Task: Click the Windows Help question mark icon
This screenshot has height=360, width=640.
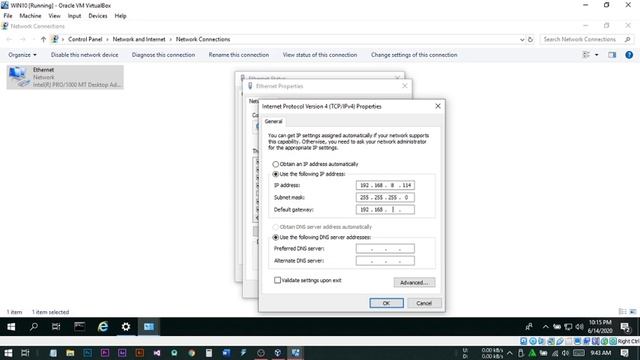Action: 629,55
